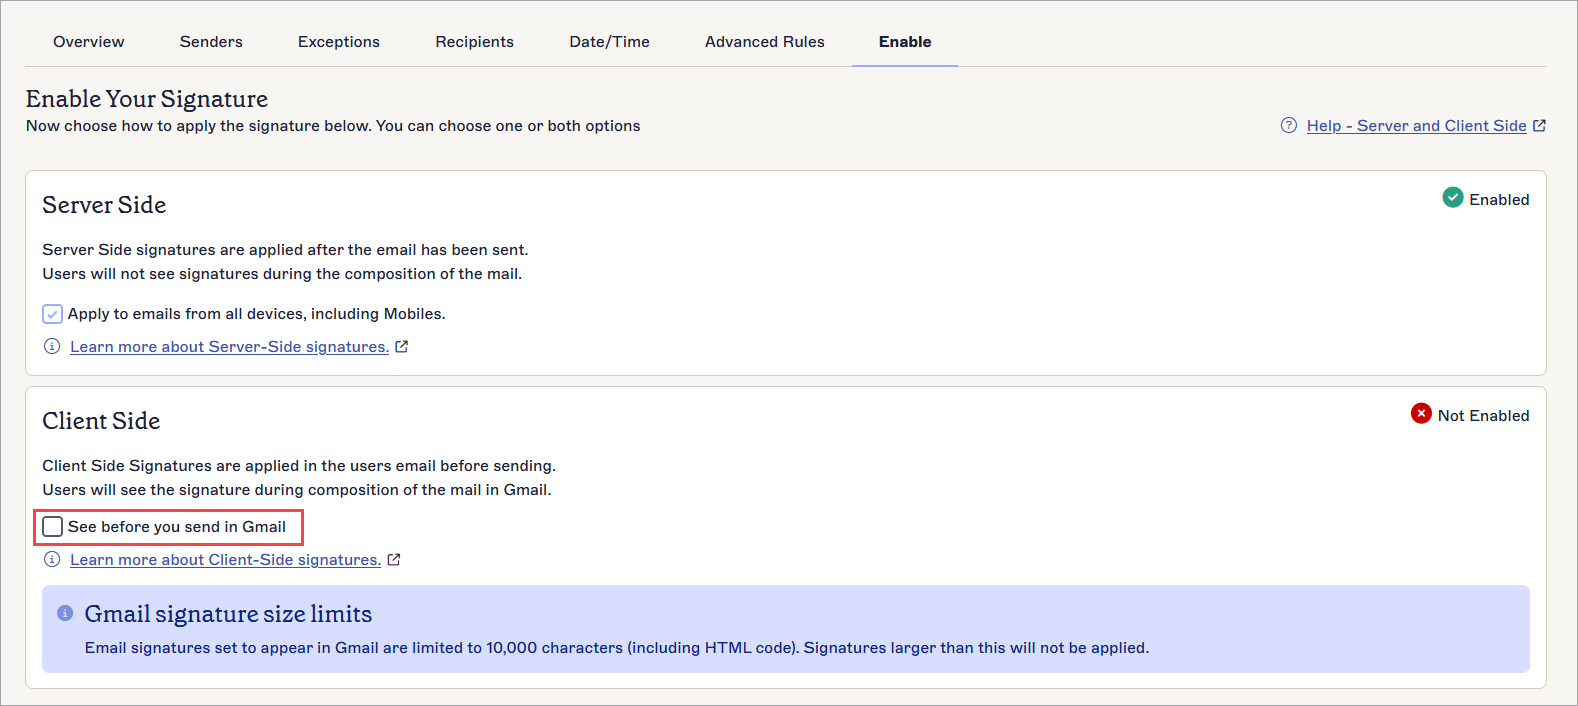Click external link icon after Client-Side signatures link
The width and height of the screenshot is (1578, 706).
[x=394, y=560]
